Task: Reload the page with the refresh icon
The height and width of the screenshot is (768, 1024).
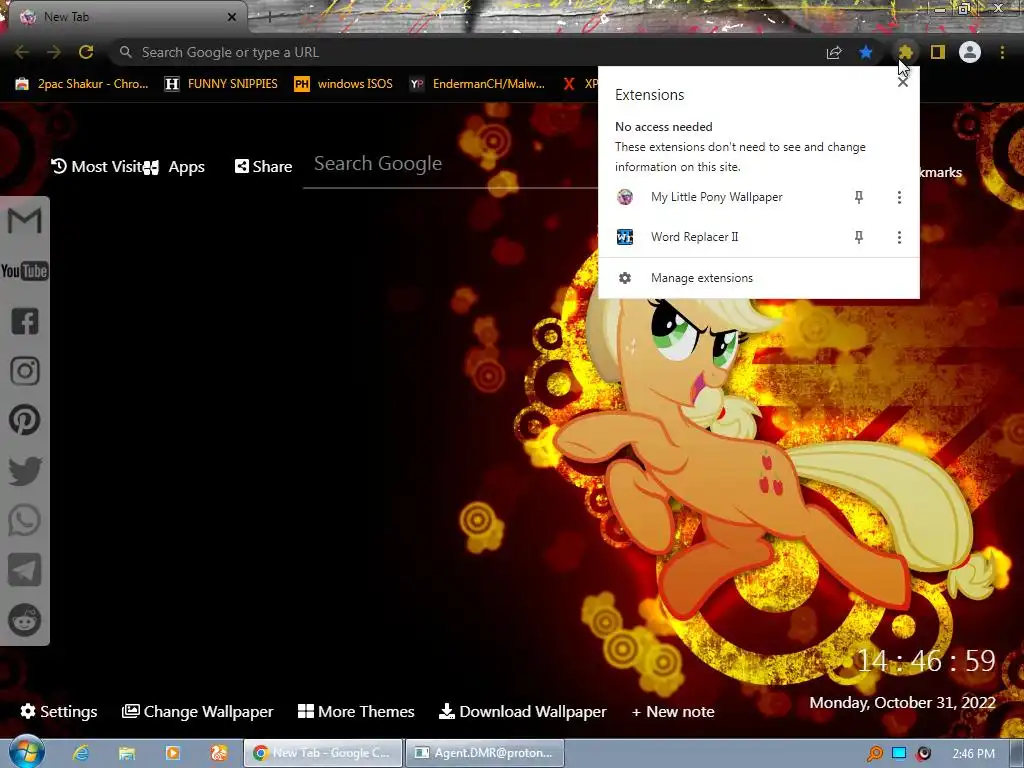Action: tap(86, 52)
